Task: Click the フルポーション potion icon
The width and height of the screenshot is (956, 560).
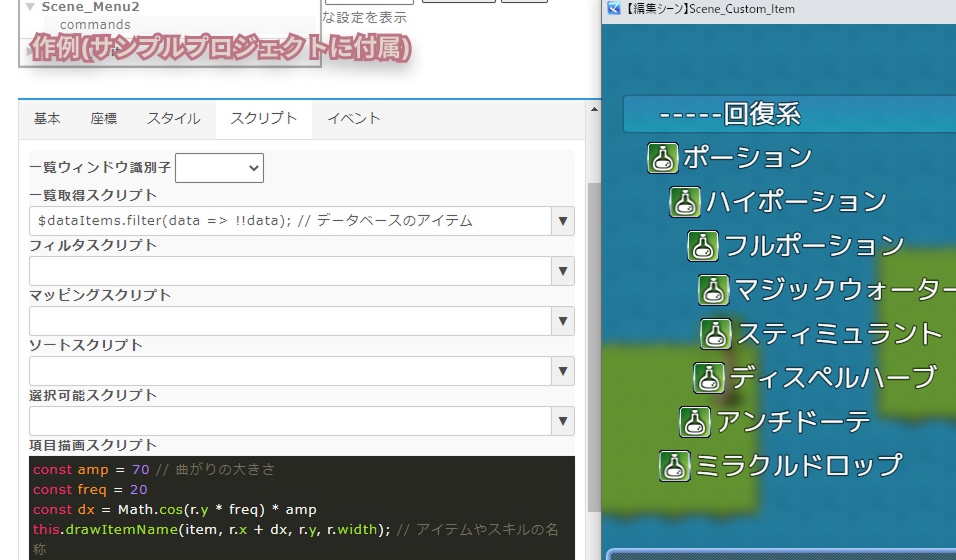Action: [x=703, y=246]
